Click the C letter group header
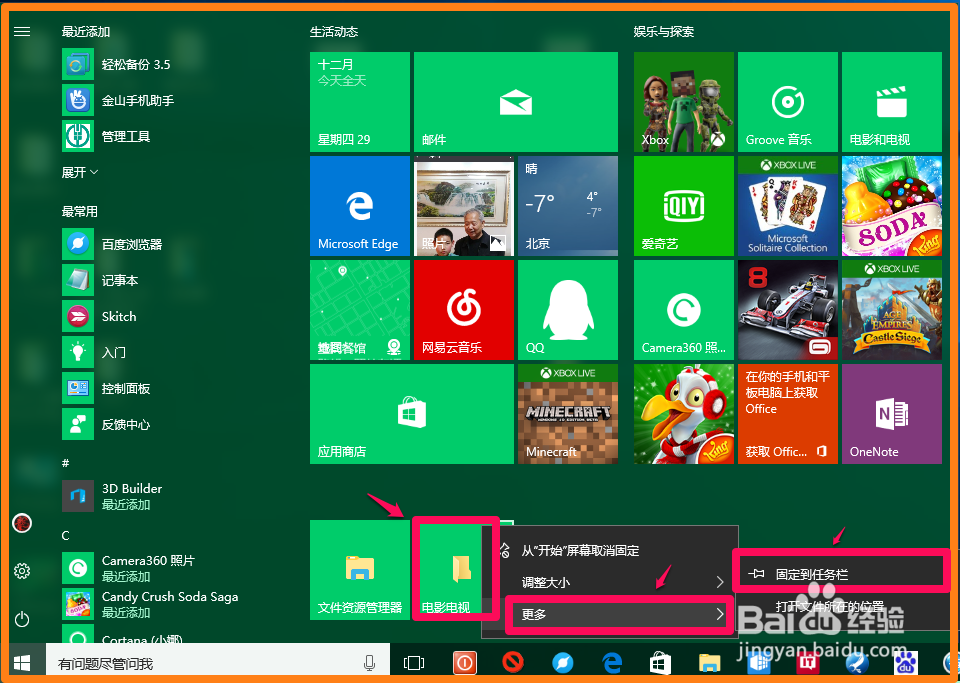Screen dimensions: 960x683 [x=66, y=536]
